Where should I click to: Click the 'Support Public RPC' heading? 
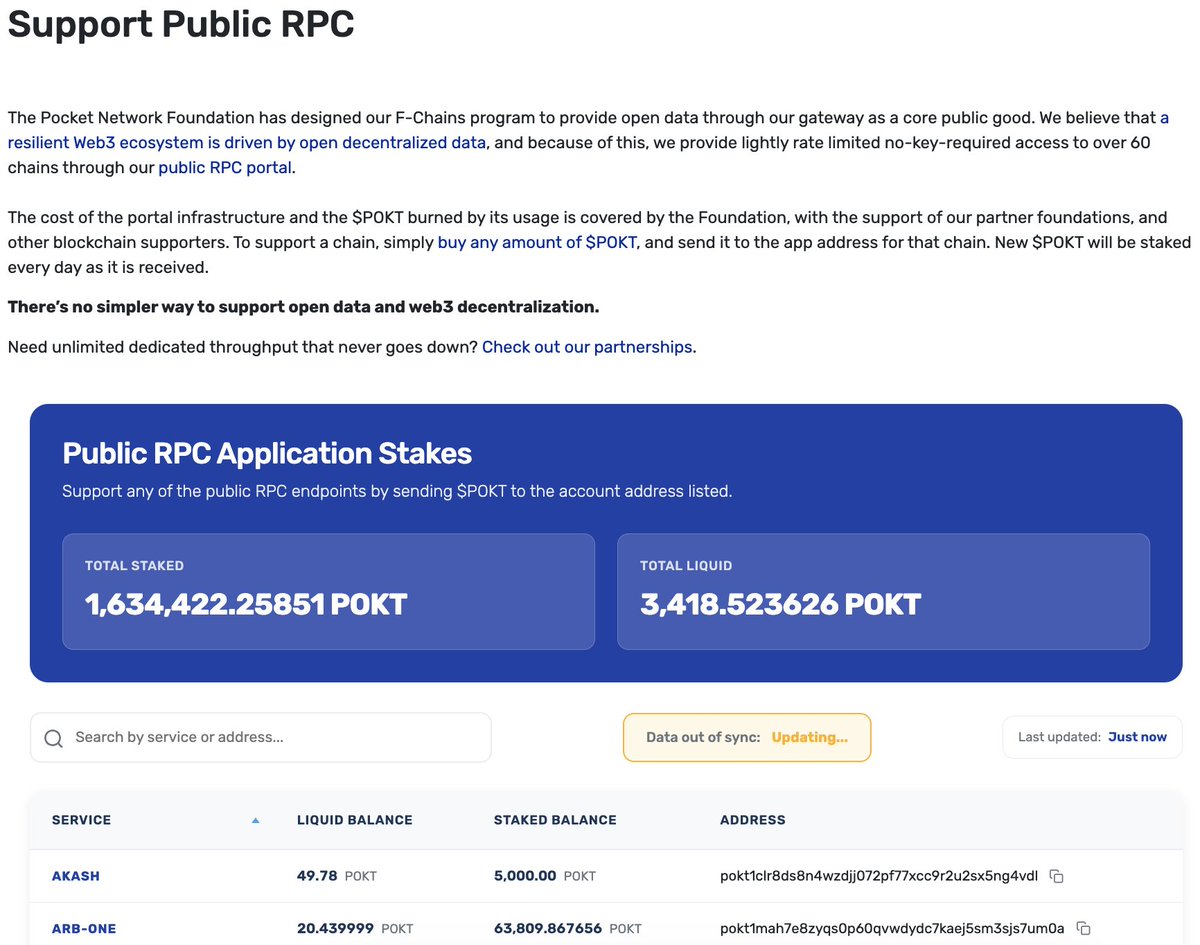click(x=181, y=23)
